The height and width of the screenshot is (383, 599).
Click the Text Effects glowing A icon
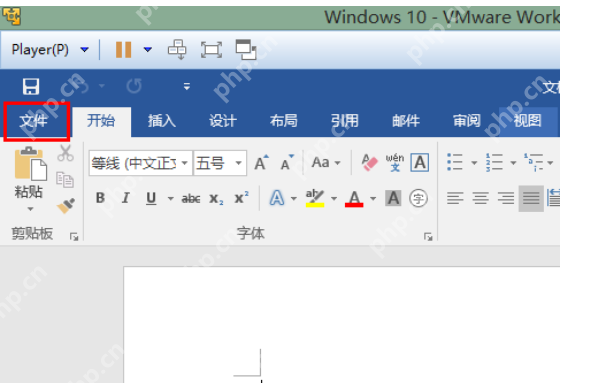[x=277, y=198]
